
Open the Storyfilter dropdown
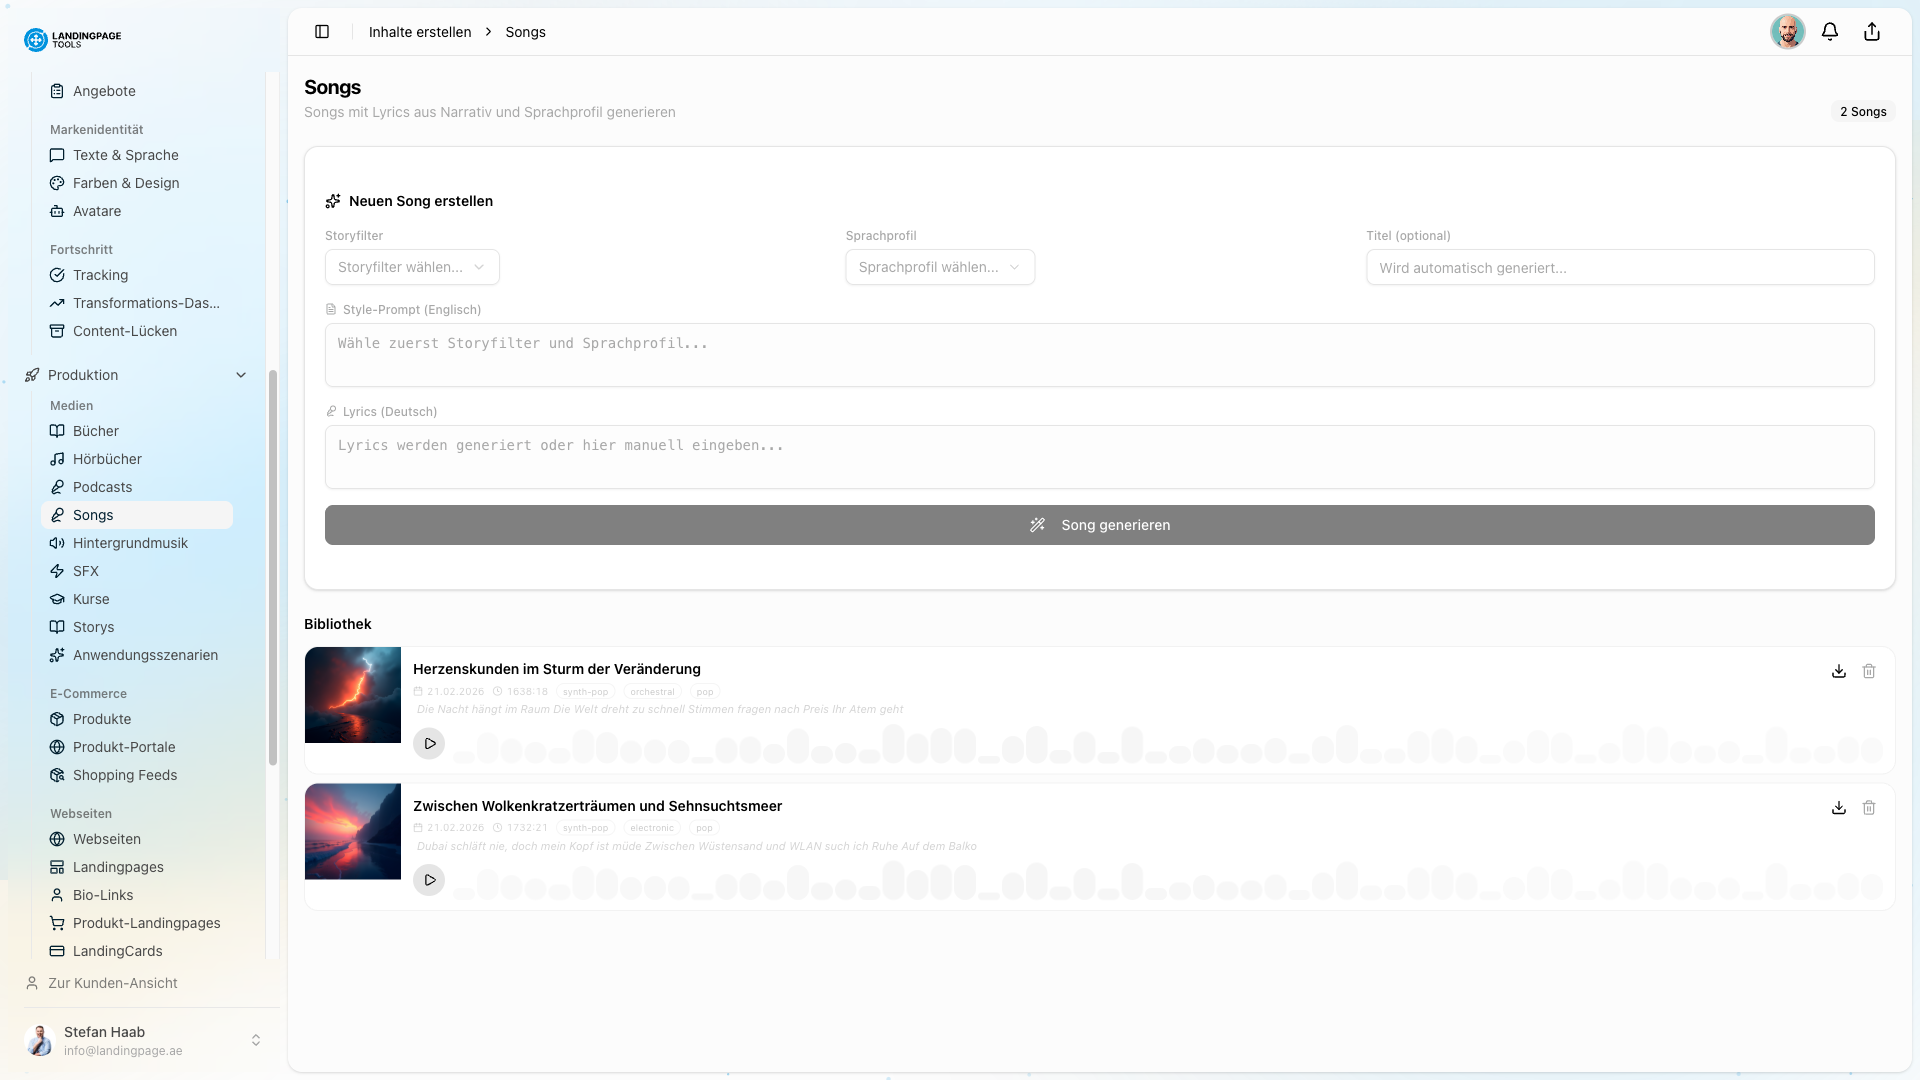click(412, 267)
